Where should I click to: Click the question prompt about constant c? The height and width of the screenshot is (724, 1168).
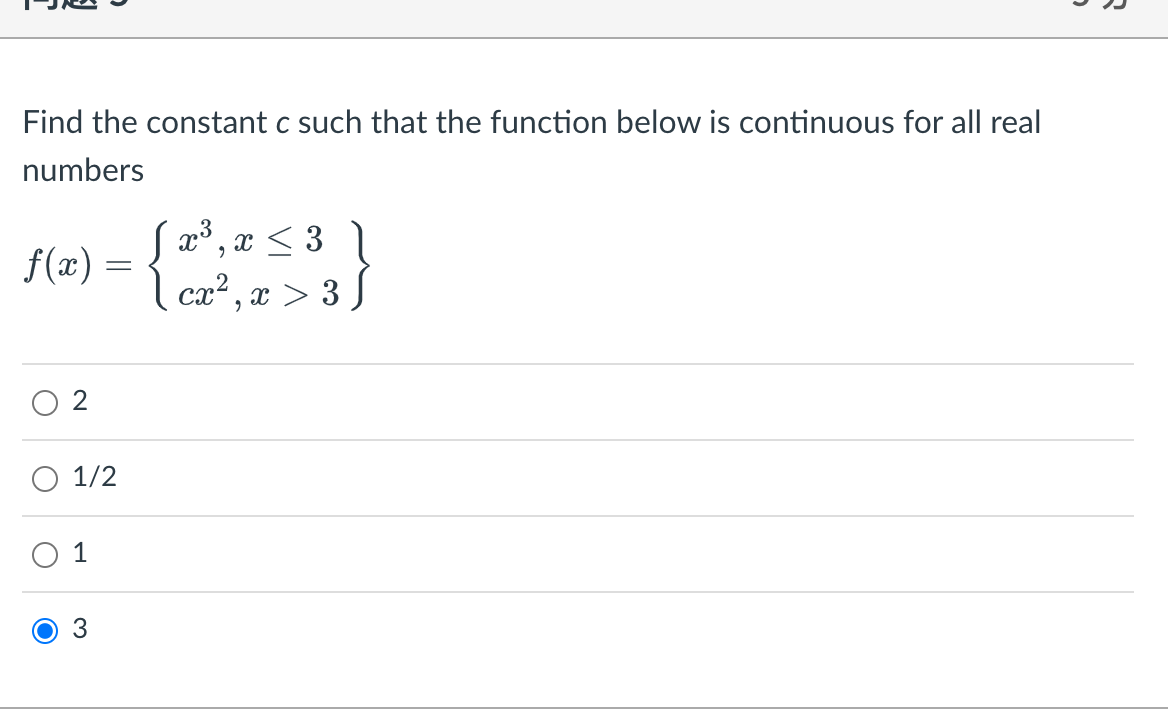[530, 145]
